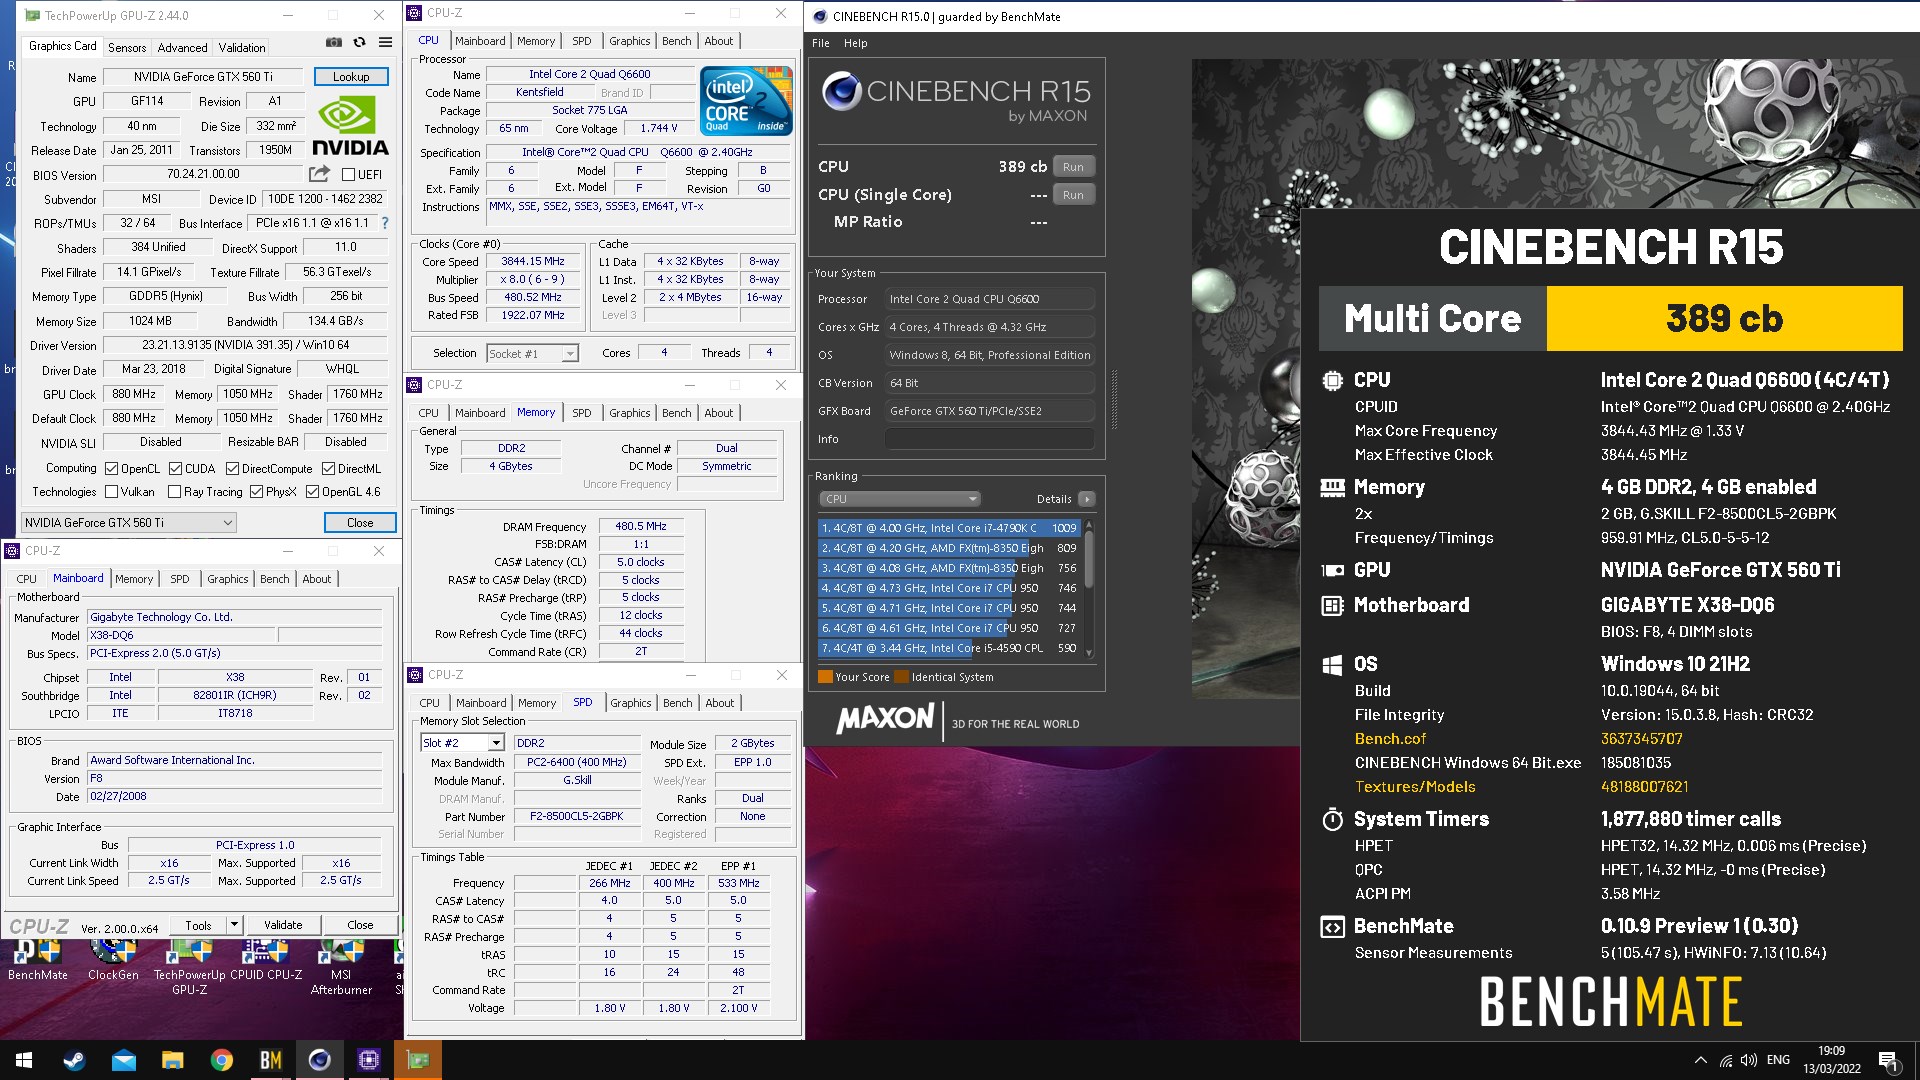Open Slot #2 memory slot dropdown
Viewport: 1920px width, 1080px height.
(x=462, y=743)
